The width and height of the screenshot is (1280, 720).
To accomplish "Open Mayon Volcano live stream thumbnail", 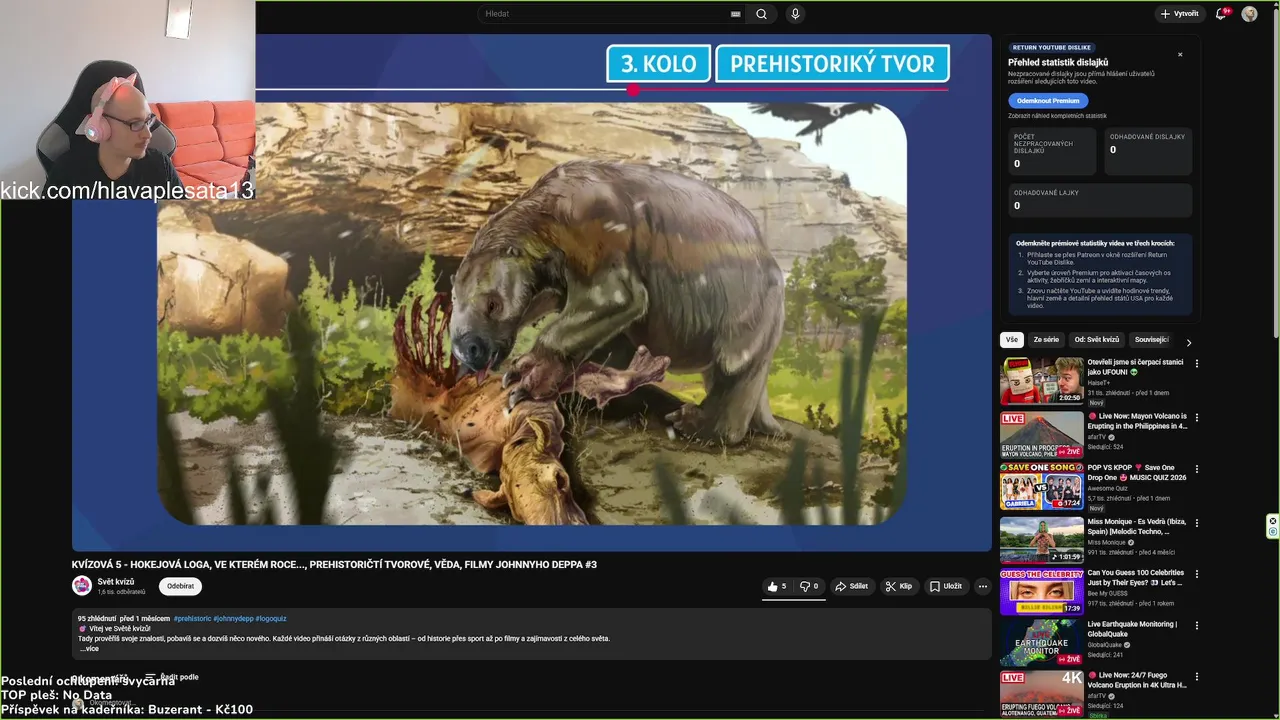I will point(1042,435).
